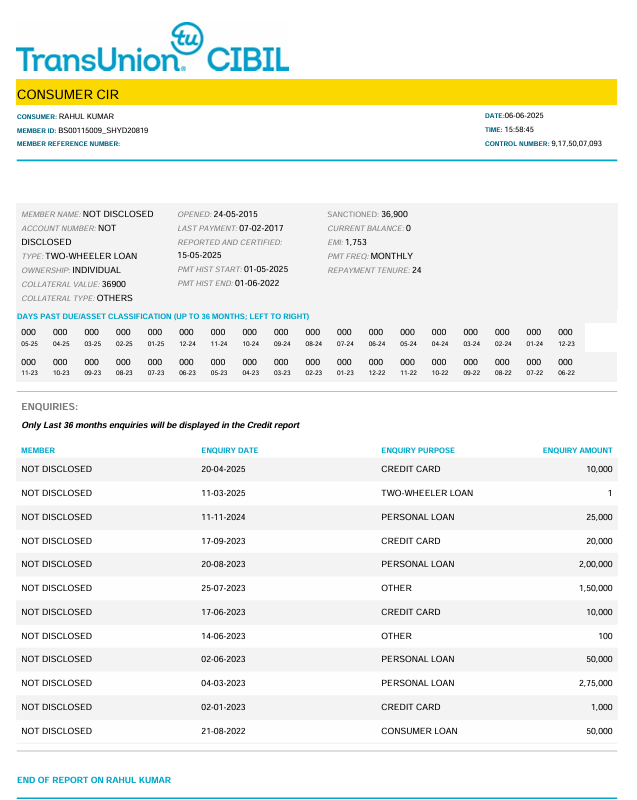This screenshot has width=637, height=800.
Task: Select the yellow CONSUMER CIR banner
Action: pyautogui.click(x=316, y=92)
